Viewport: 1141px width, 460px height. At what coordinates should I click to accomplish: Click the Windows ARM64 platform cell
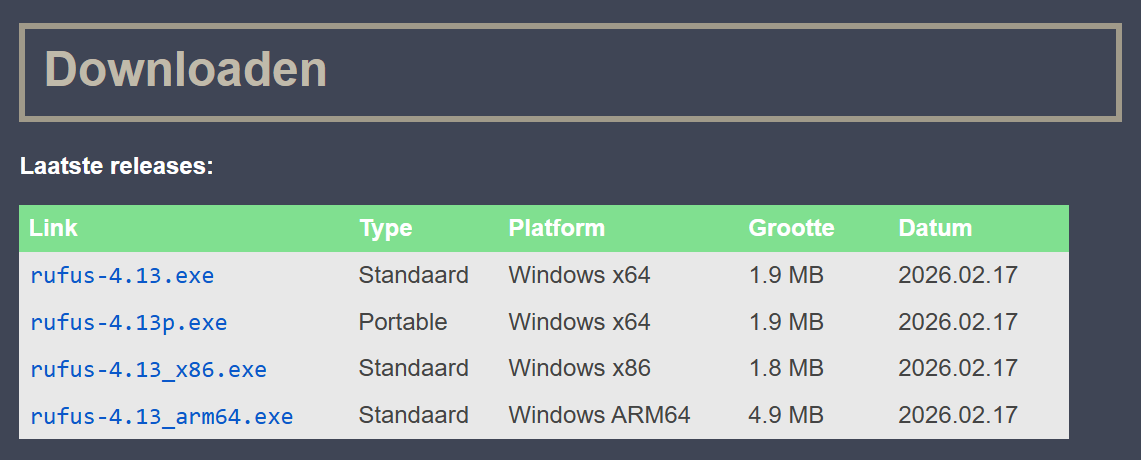click(x=599, y=415)
